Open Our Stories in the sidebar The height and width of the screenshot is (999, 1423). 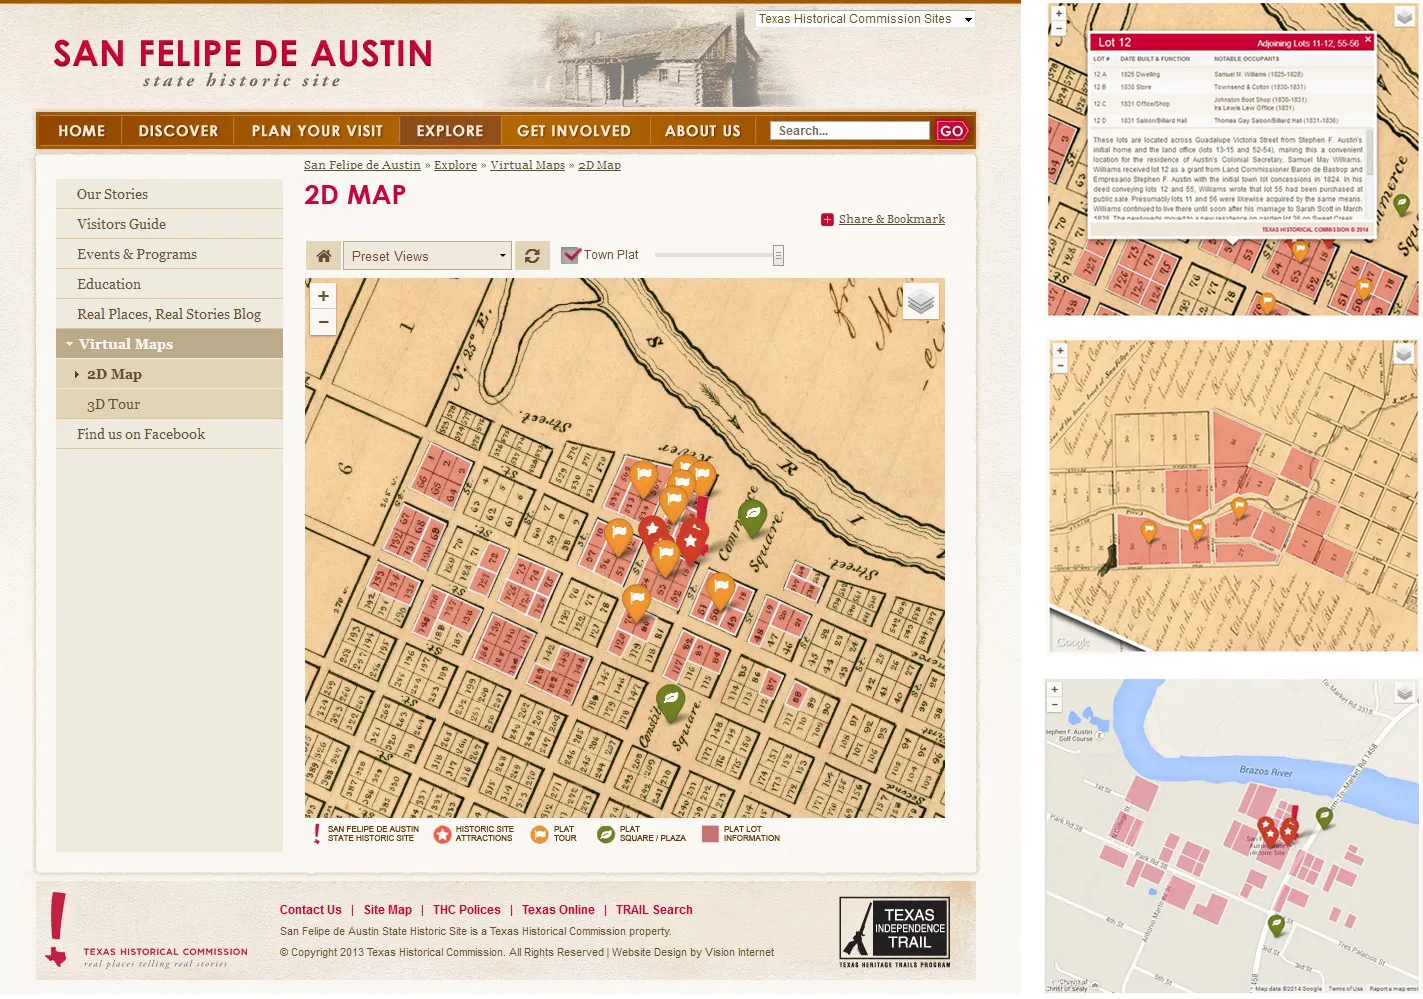169,194
